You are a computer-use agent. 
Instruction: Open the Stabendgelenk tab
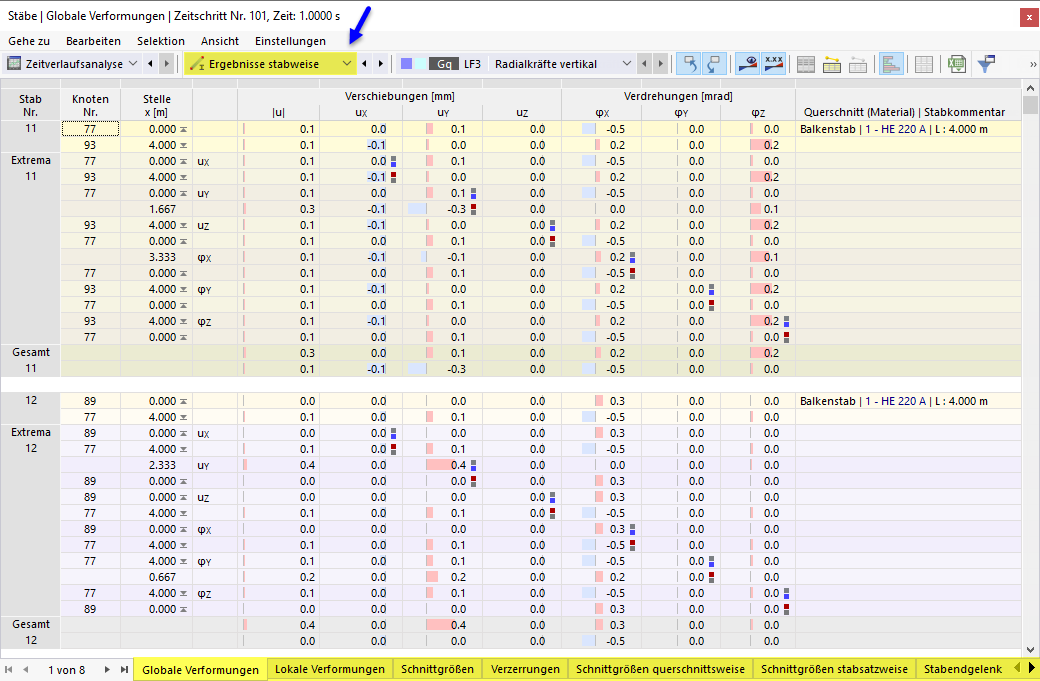click(962, 669)
